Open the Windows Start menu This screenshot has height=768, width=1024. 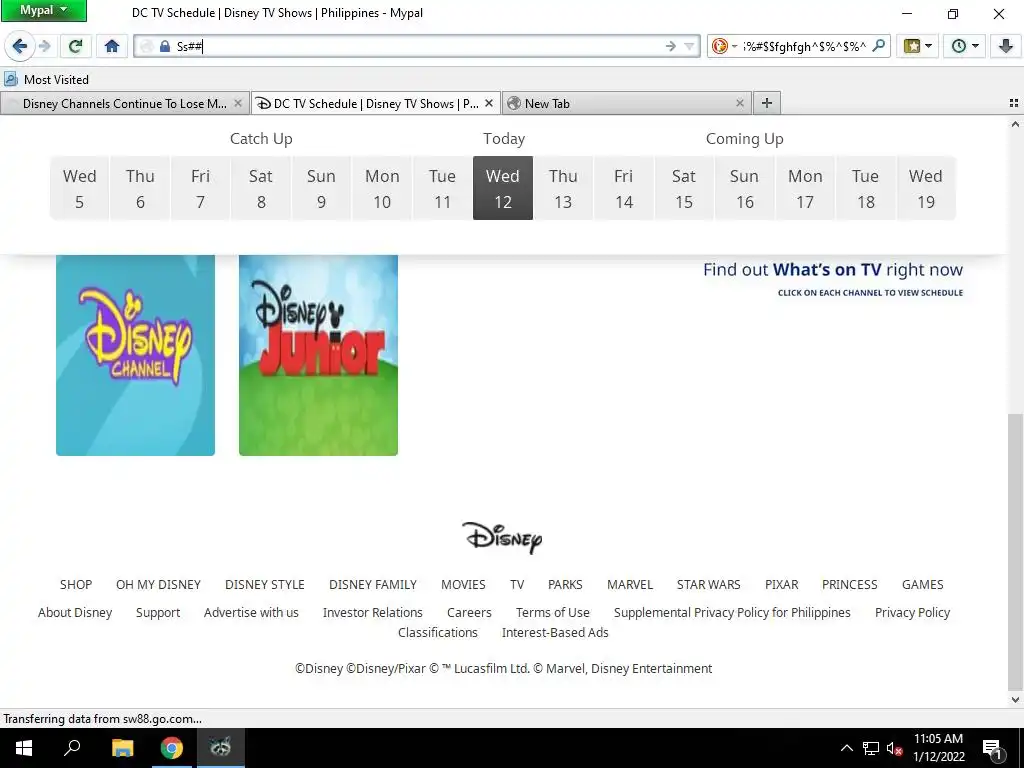(24, 748)
